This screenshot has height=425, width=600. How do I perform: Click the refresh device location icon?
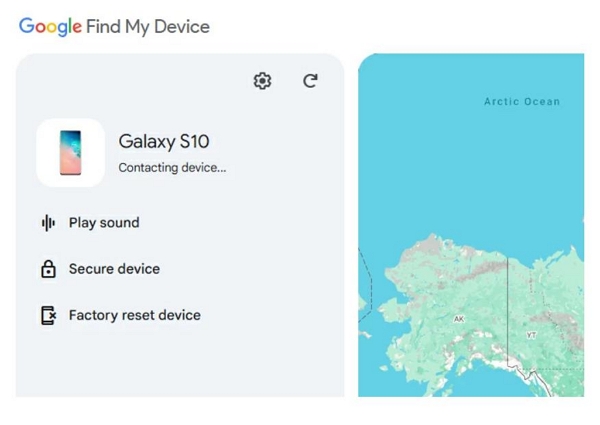point(310,81)
